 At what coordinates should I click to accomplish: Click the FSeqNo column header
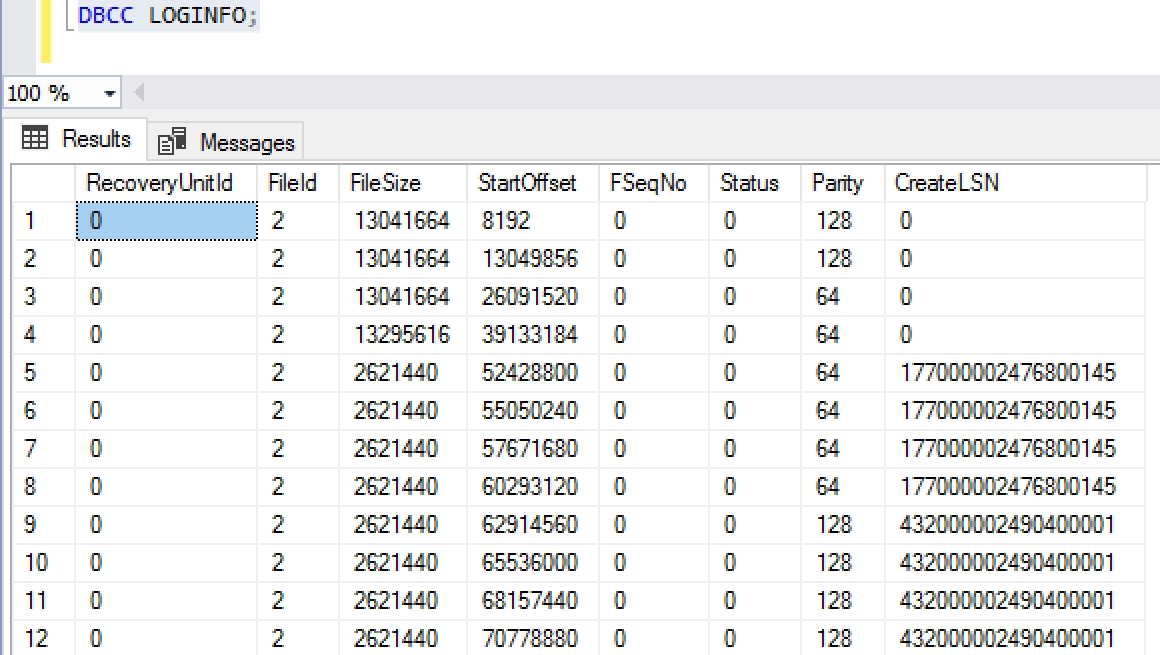(648, 183)
